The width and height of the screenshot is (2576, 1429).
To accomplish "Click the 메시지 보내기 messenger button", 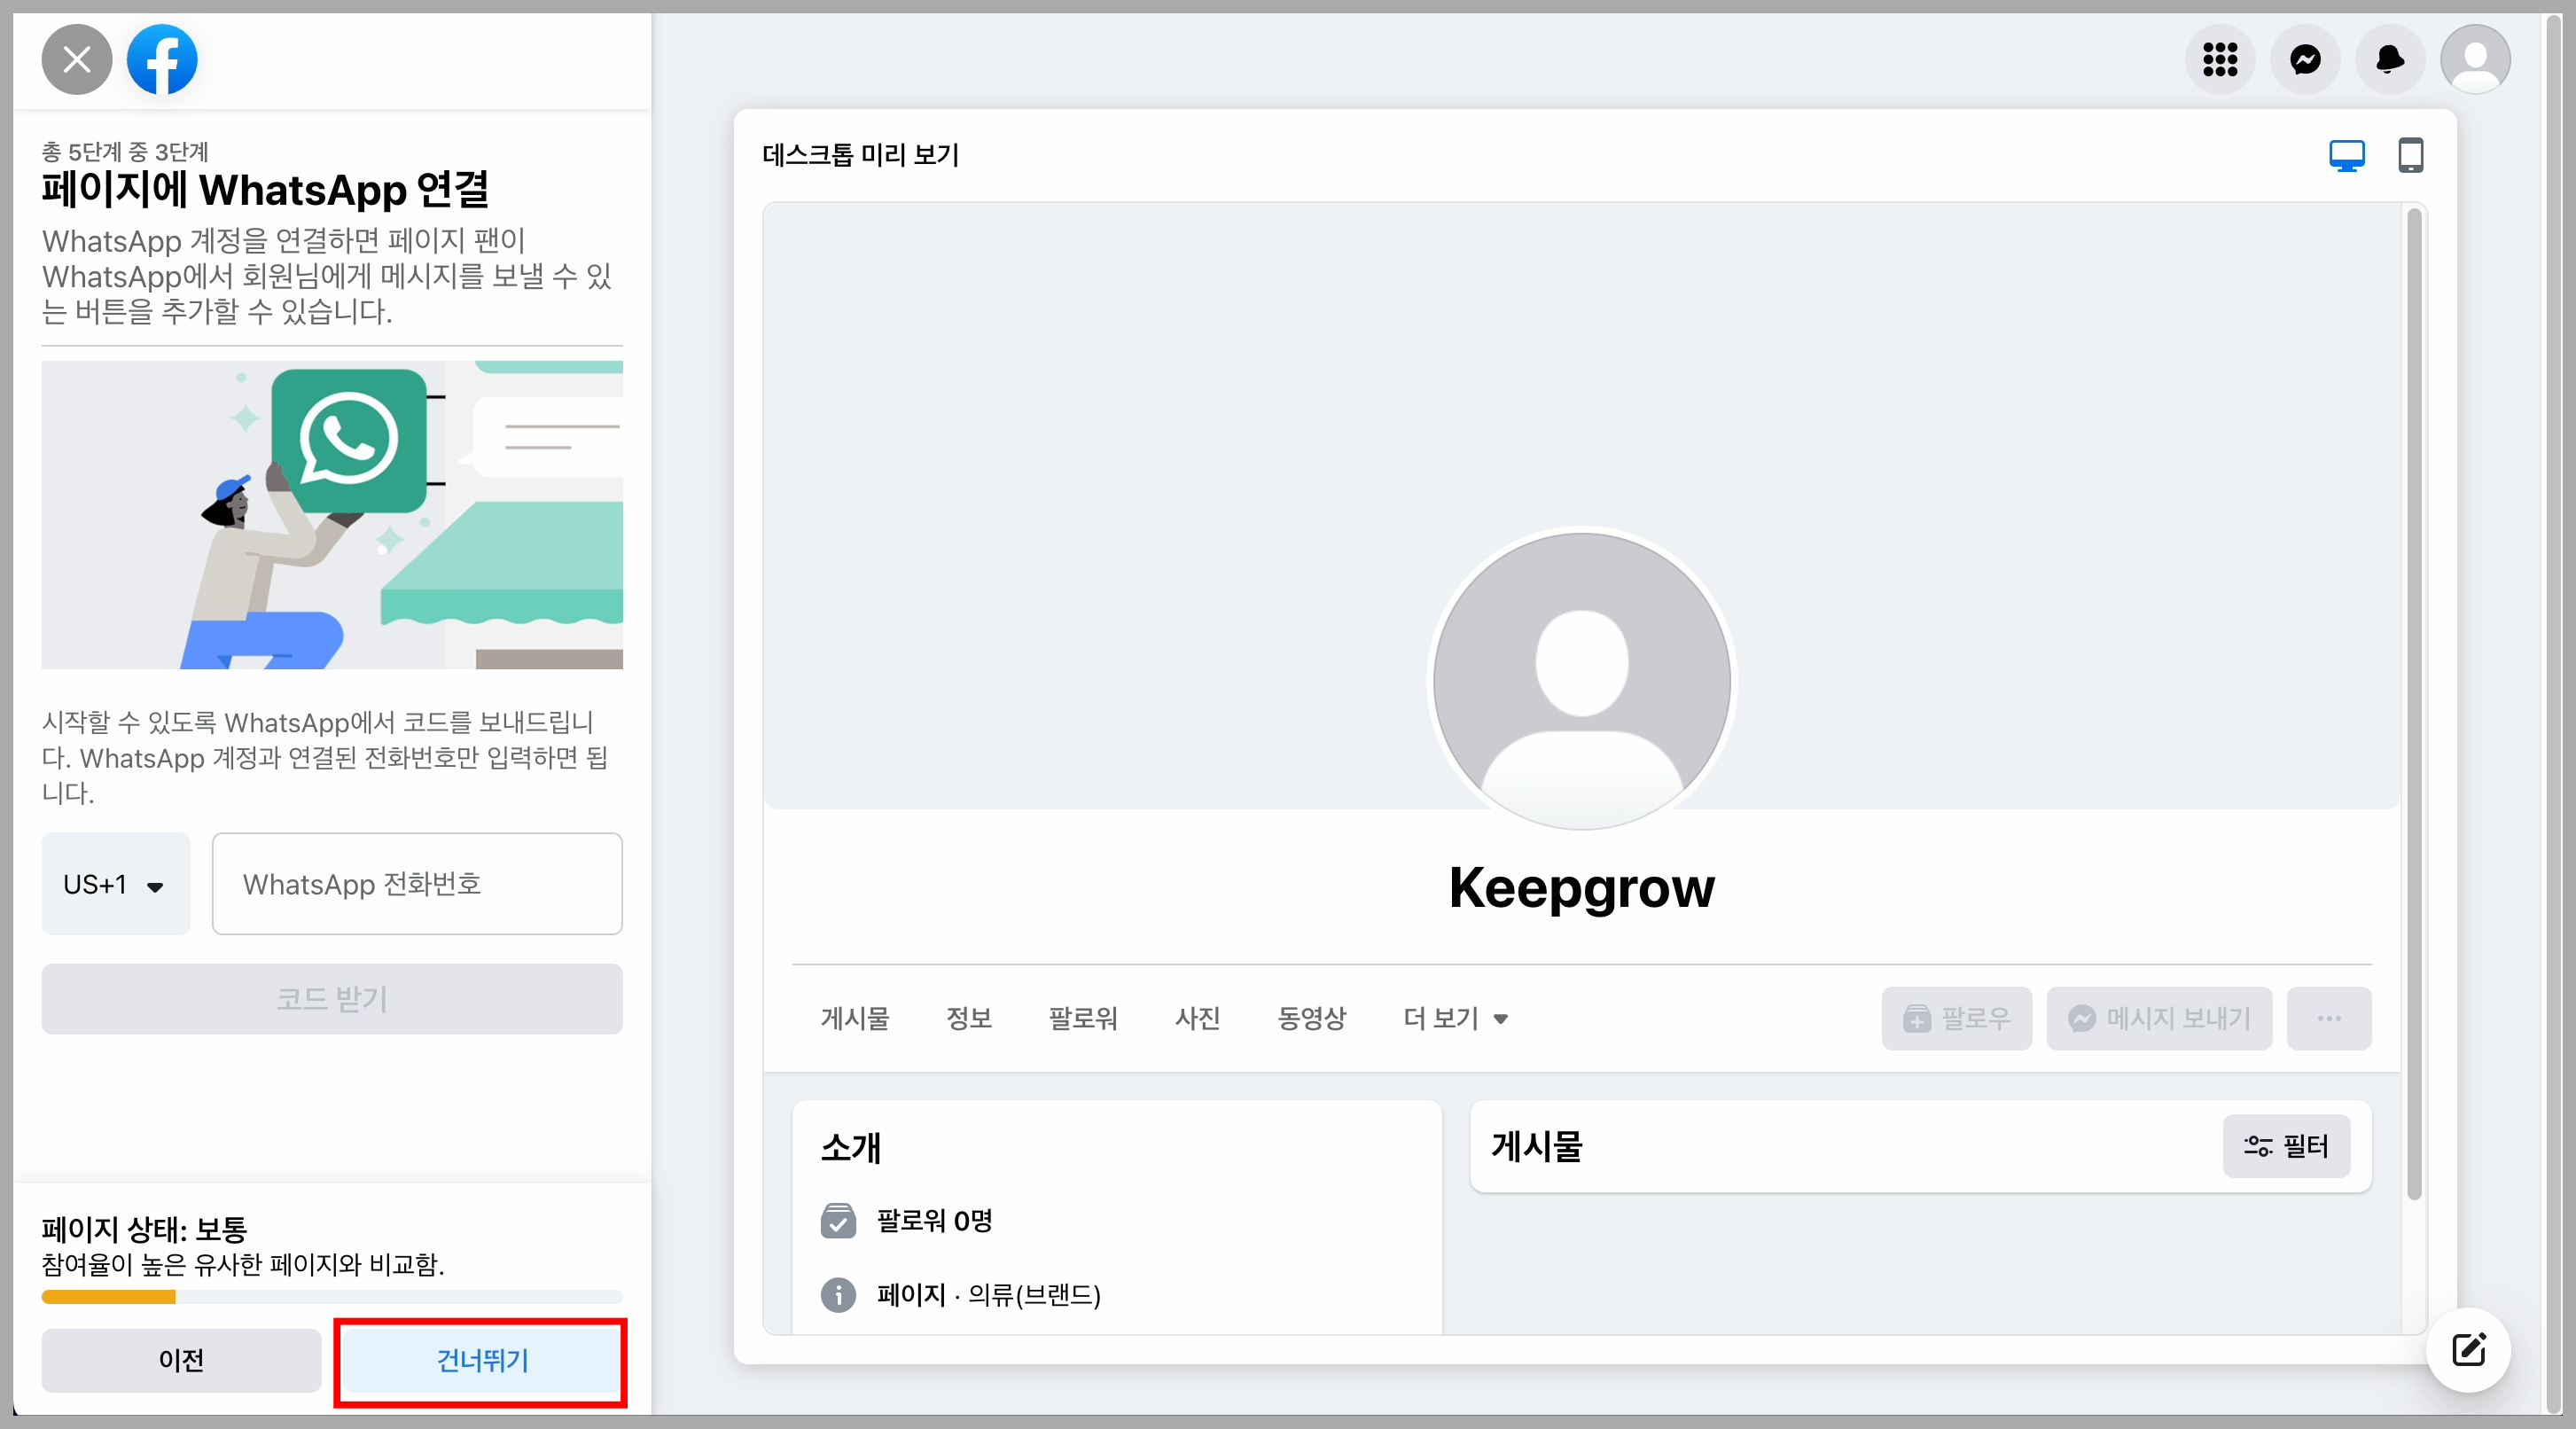I will [x=2159, y=1018].
